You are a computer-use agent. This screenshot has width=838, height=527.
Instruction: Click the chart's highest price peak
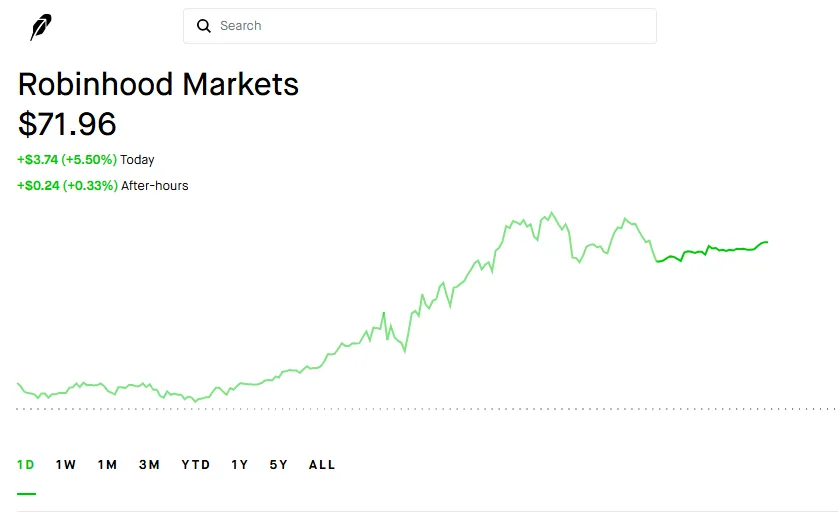pyautogui.click(x=552, y=213)
